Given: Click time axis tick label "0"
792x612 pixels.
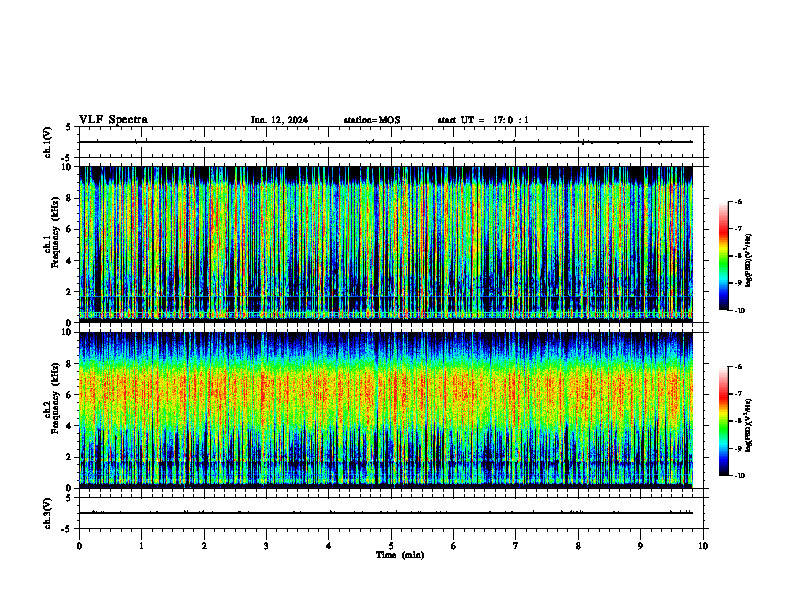Looking at the screenshot, I should tap(79, 546).
